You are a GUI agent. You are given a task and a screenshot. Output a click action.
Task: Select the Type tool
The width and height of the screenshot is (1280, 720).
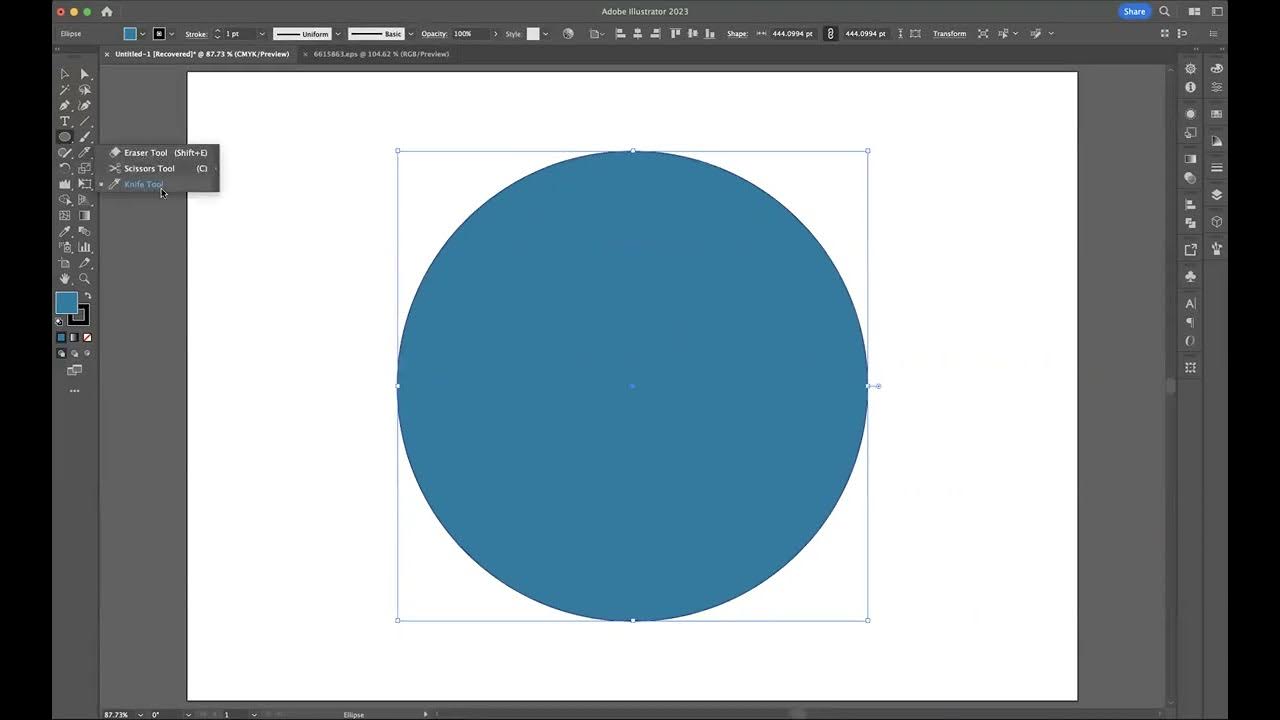(65, 121)
